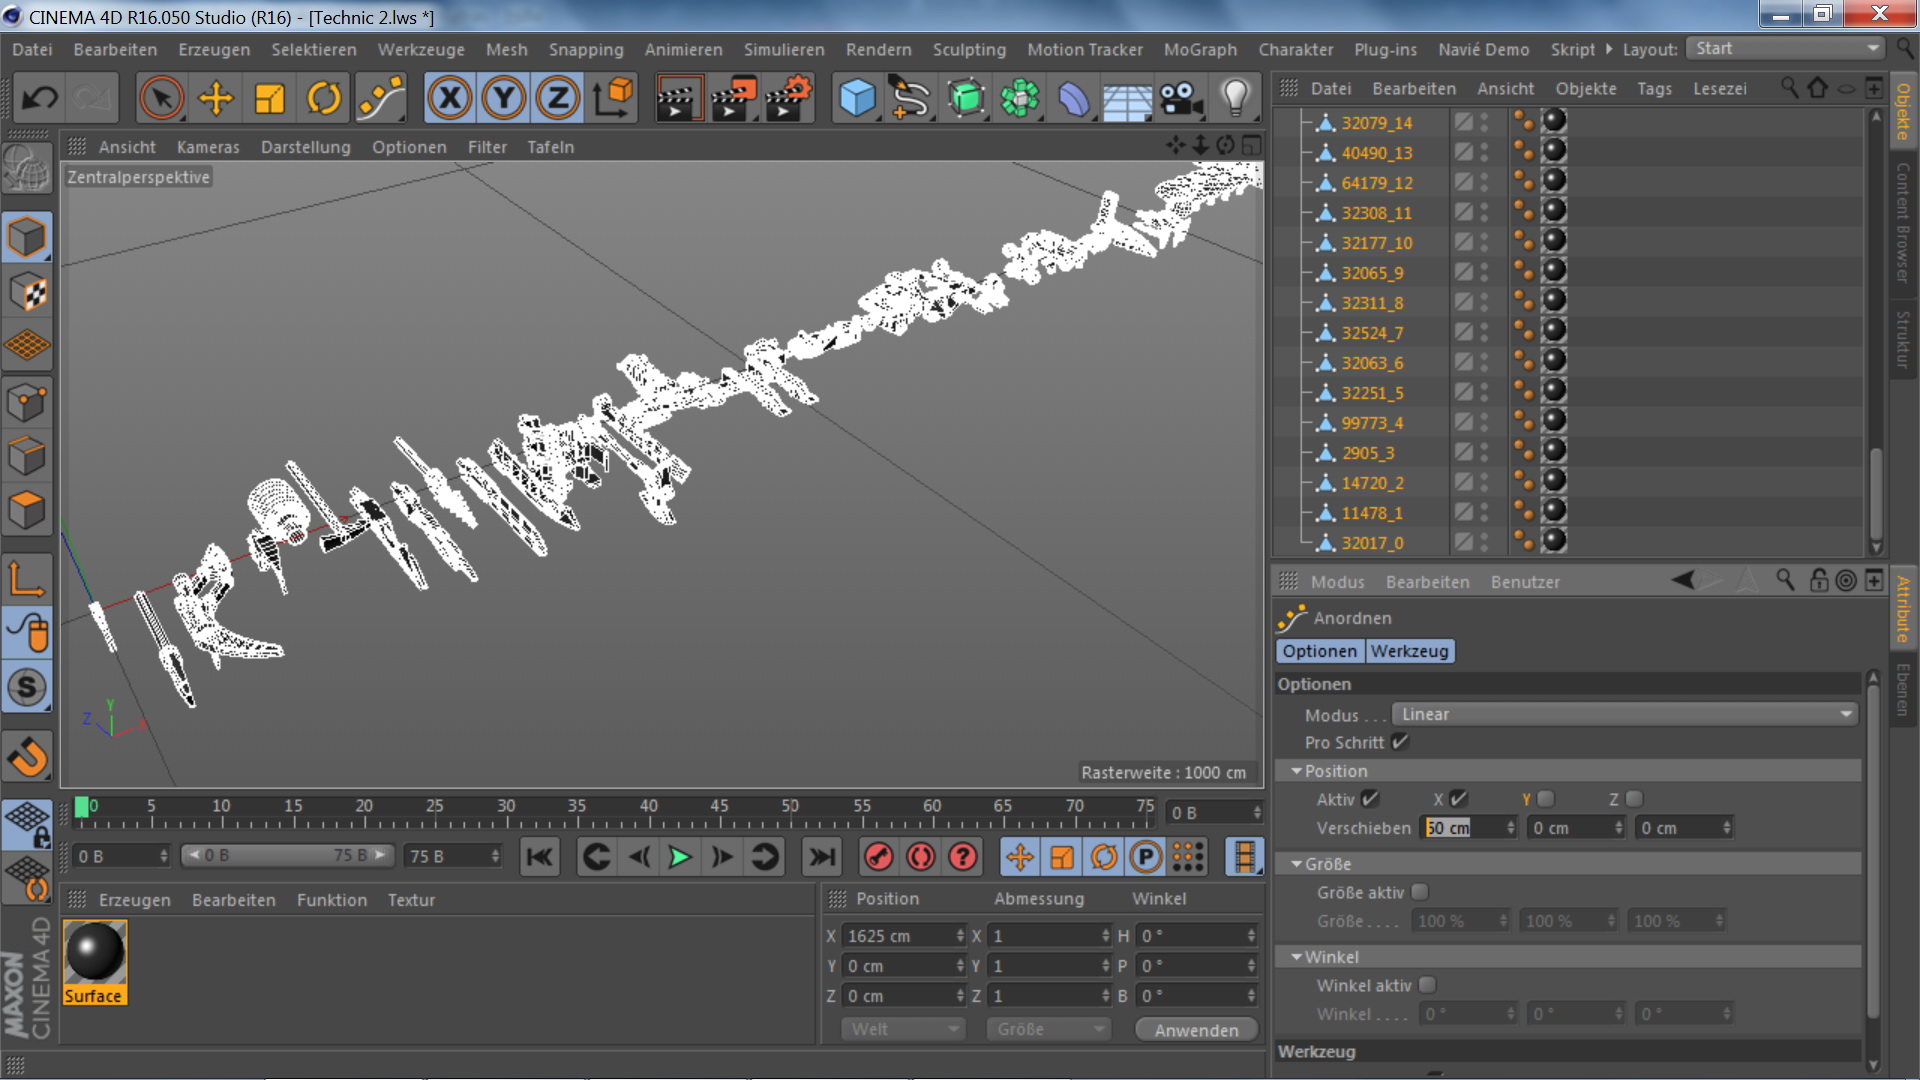1920x1080 pixels.
Task: Jump to the start of animation
Action: (x=539, y=857)
